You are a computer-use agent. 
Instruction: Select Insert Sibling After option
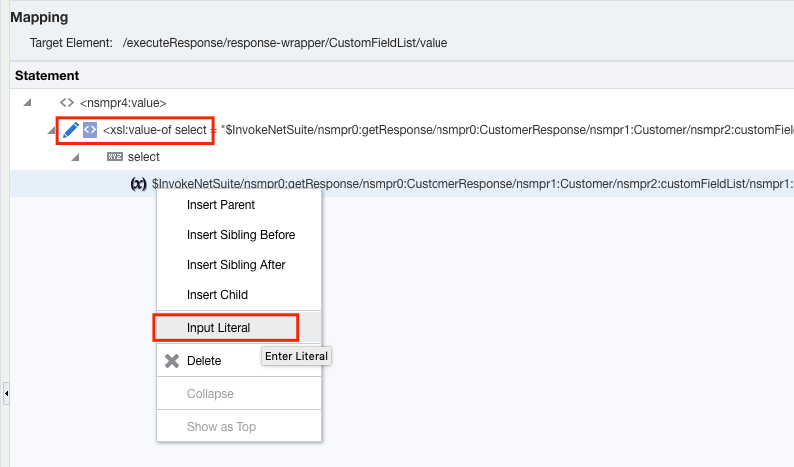coord(236,265)
